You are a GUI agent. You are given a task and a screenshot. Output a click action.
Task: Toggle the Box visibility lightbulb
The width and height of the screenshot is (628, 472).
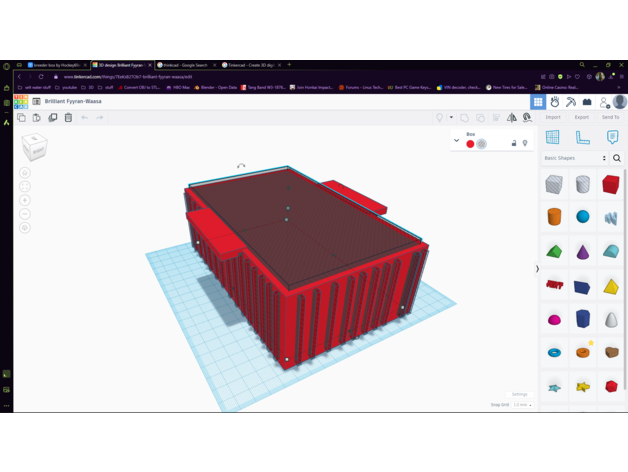click(525, 143)
